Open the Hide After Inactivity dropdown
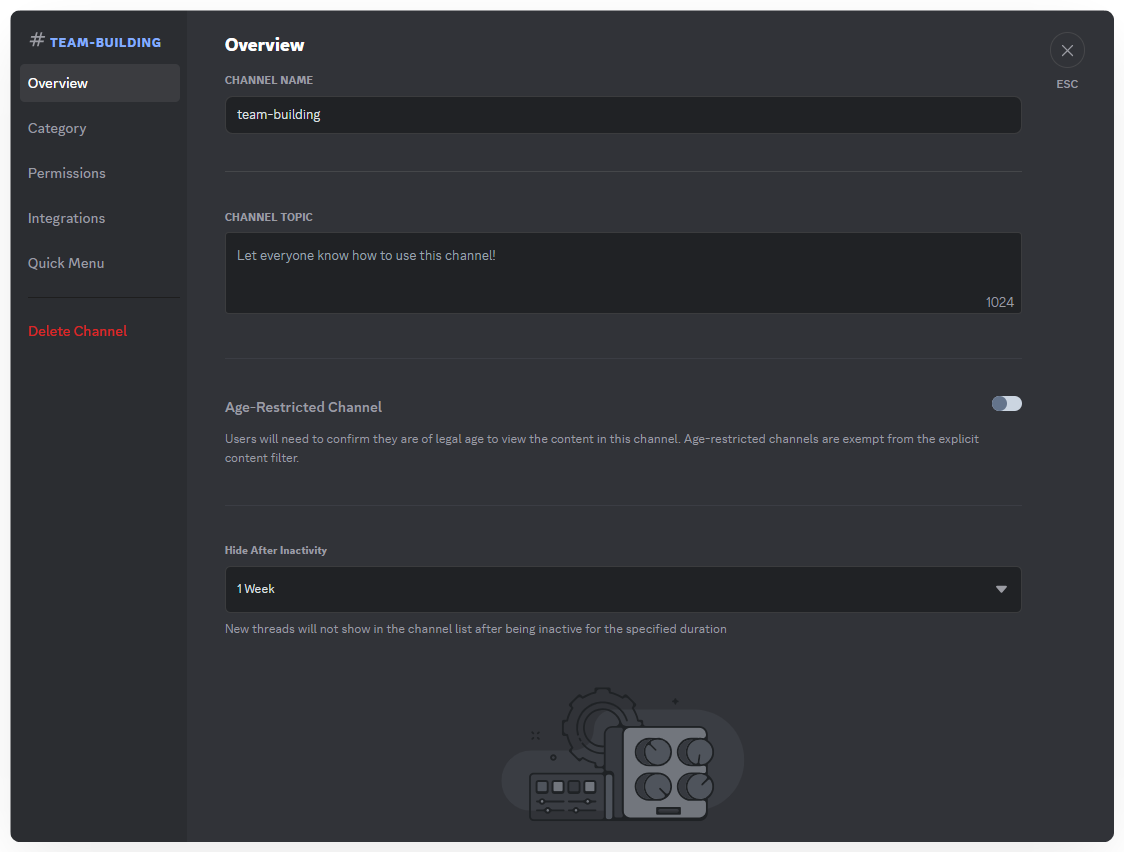The height and width of the screenshot is (852, 1124). point(622,589)
